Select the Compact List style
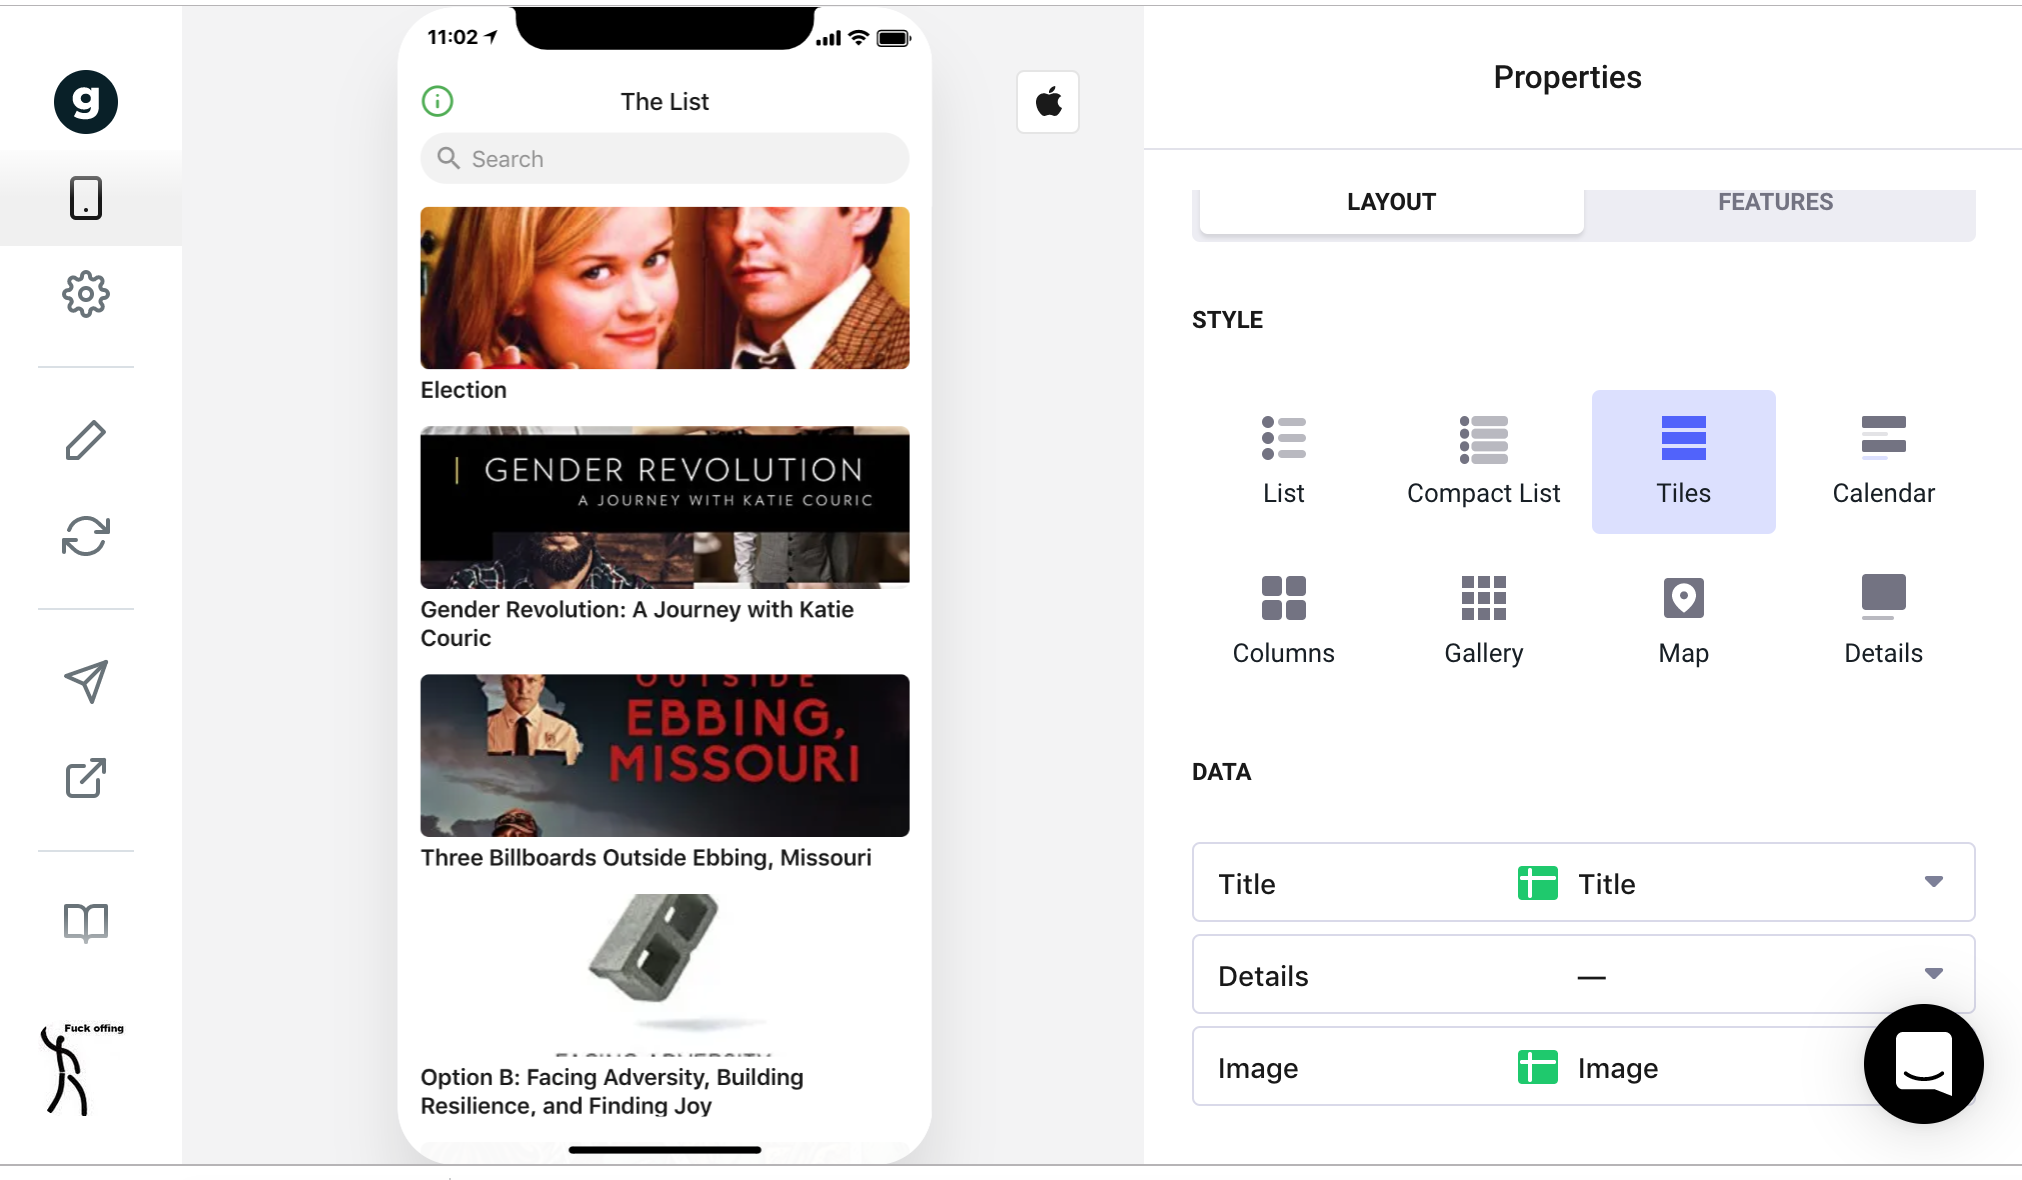The height and width of the screenshot is (1180, 2022). (x=1483, y=460)
